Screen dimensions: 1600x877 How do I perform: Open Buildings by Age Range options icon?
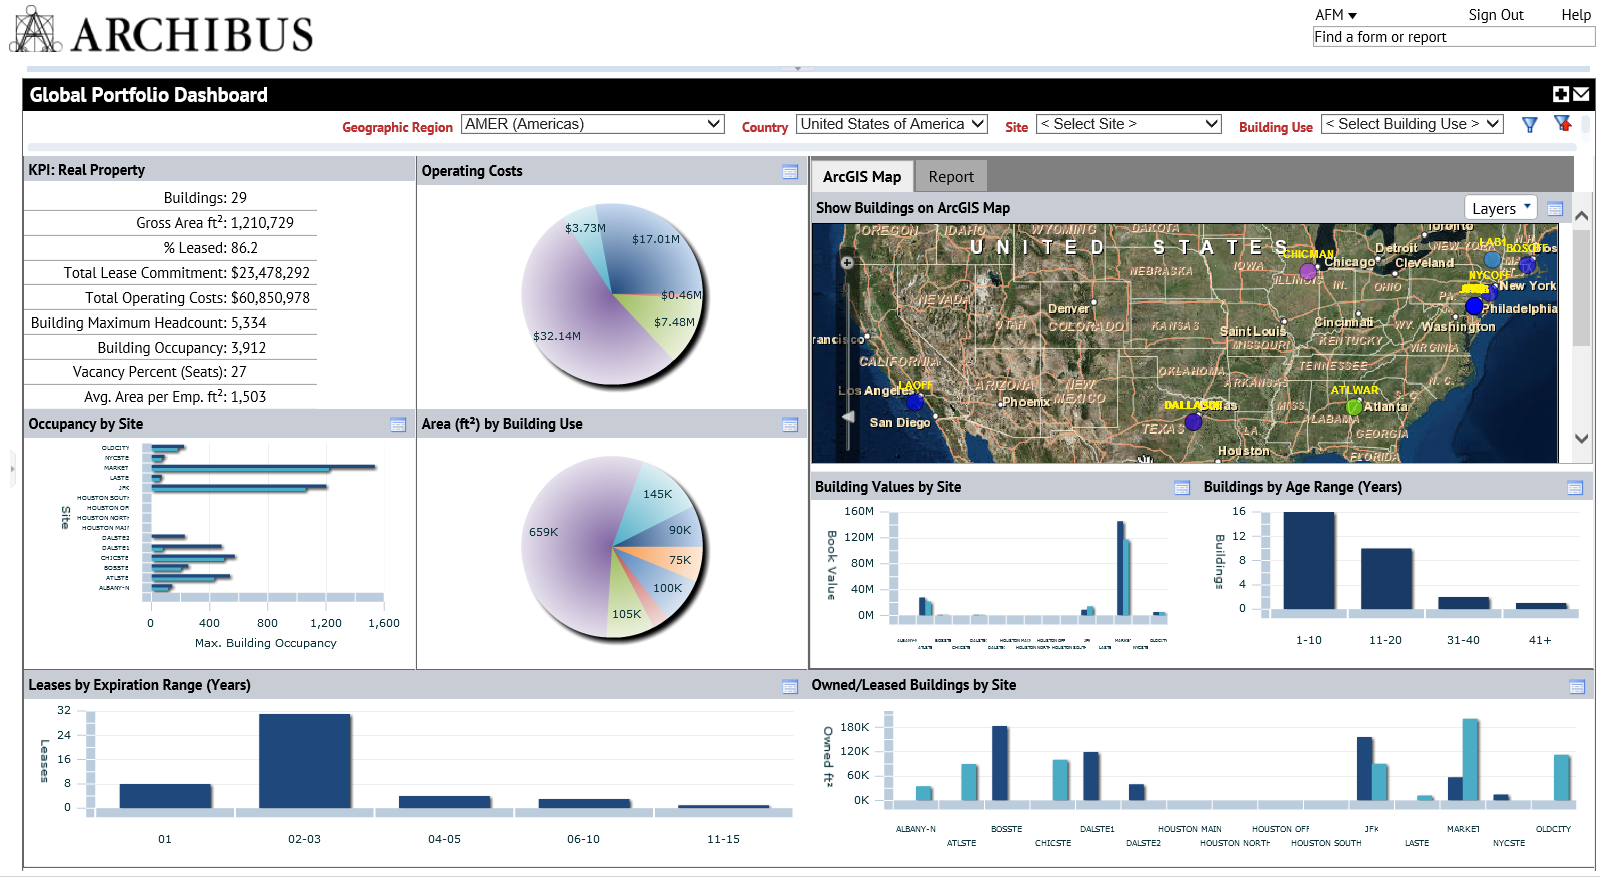click(1575, 488)
